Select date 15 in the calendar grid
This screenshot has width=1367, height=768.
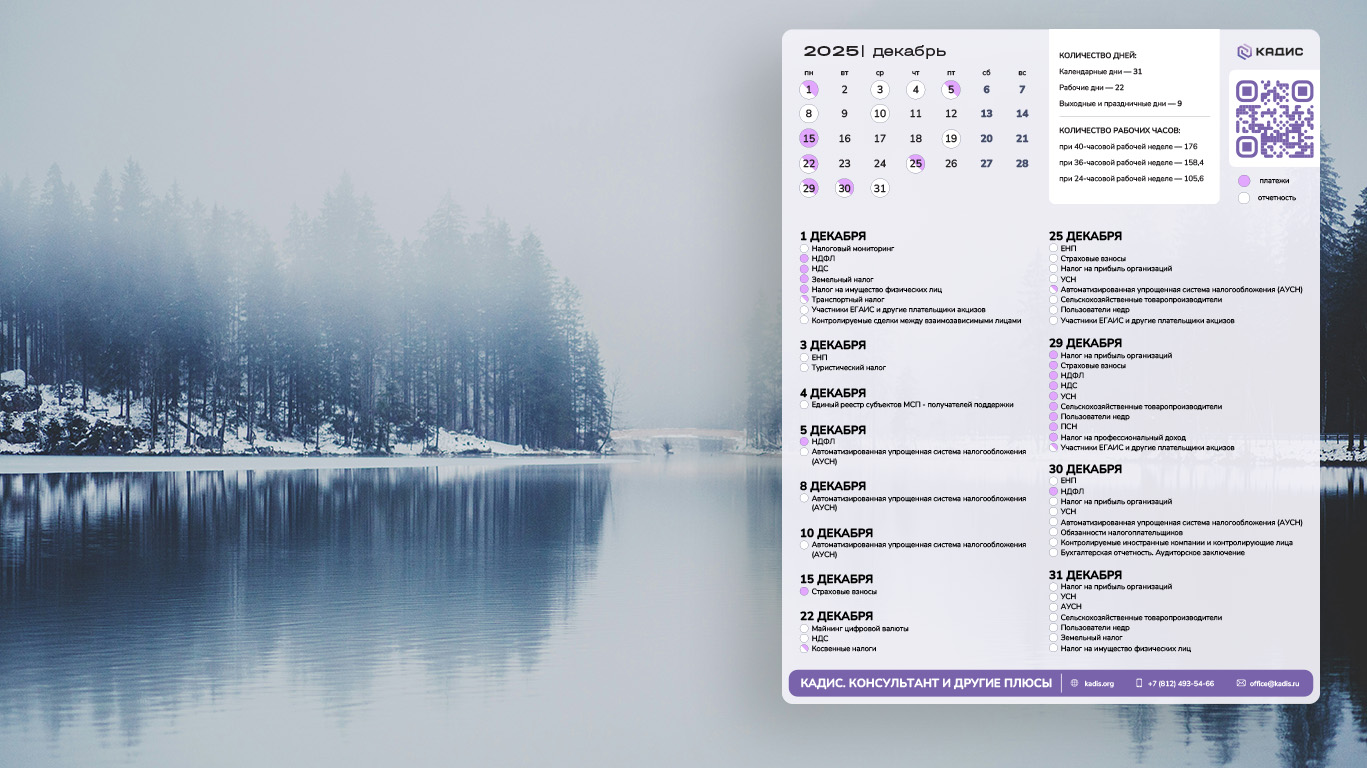[x=809, y=139]
